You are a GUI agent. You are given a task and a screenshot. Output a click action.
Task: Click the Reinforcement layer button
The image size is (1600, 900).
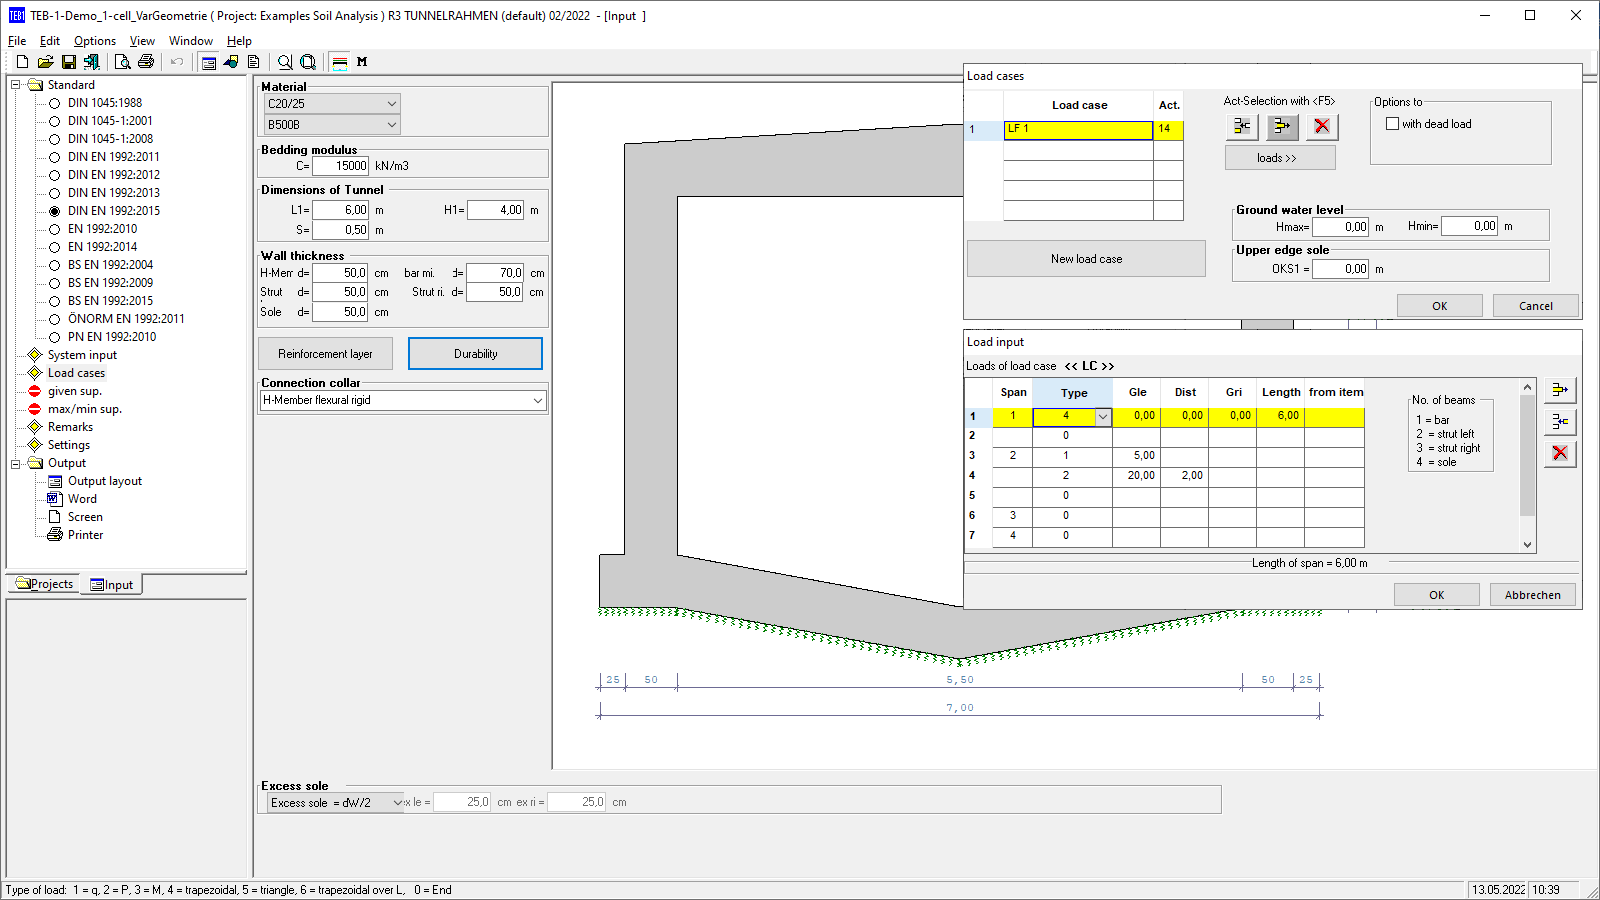[325, 354]
